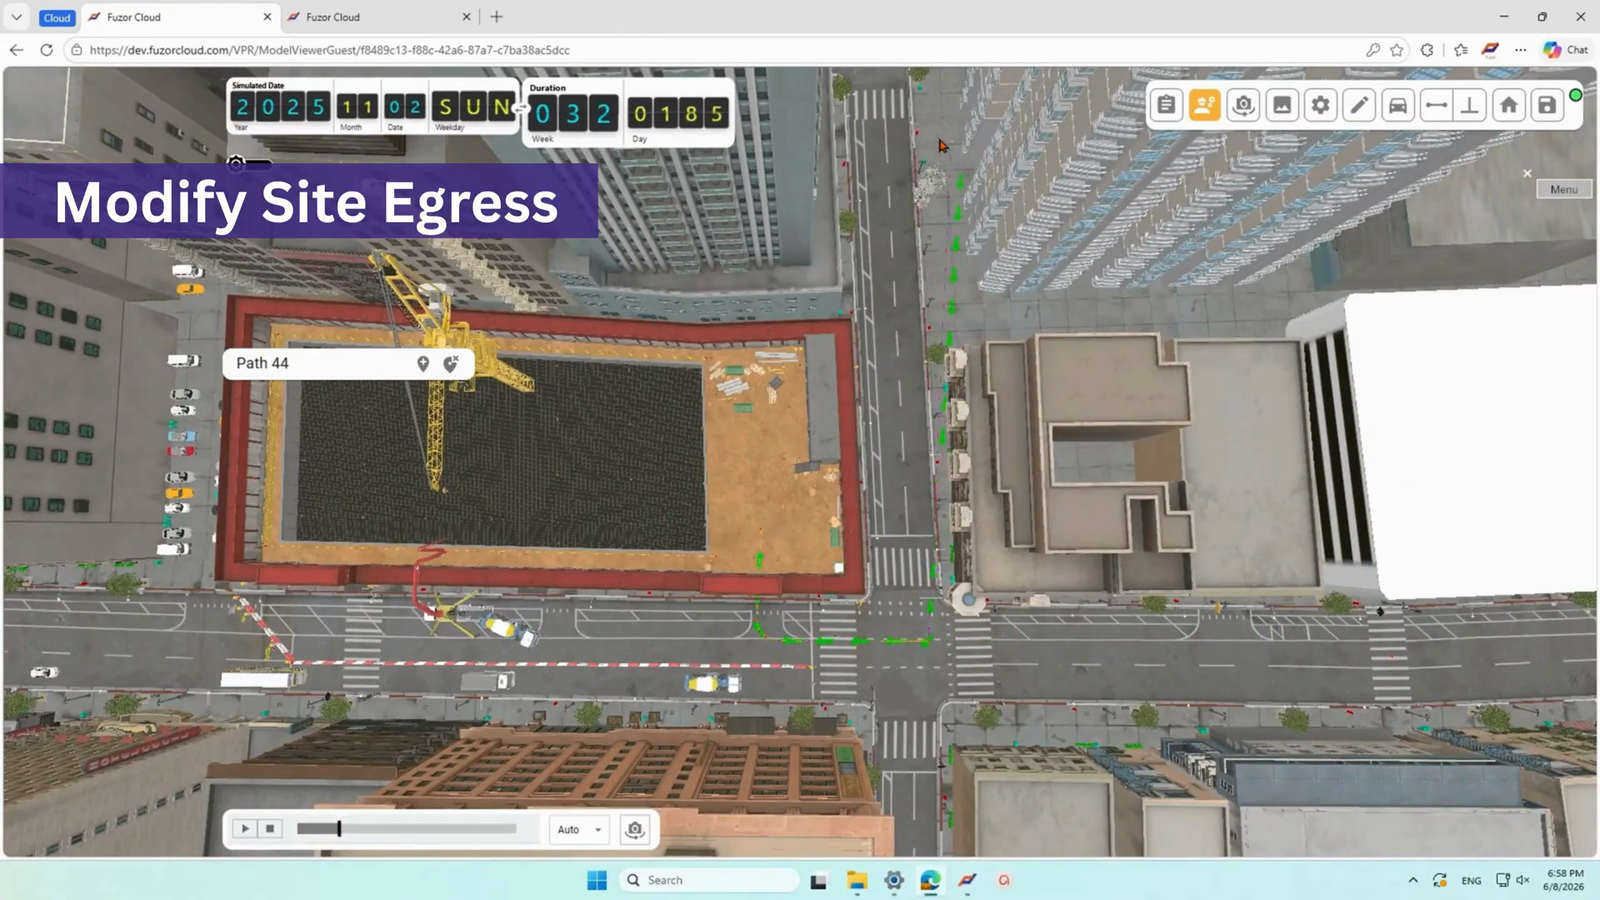The image size is (1600, 900).
Task: Open the image gallery icon in toolbar
Action: pyautogui.click(x=1282, y=105)
